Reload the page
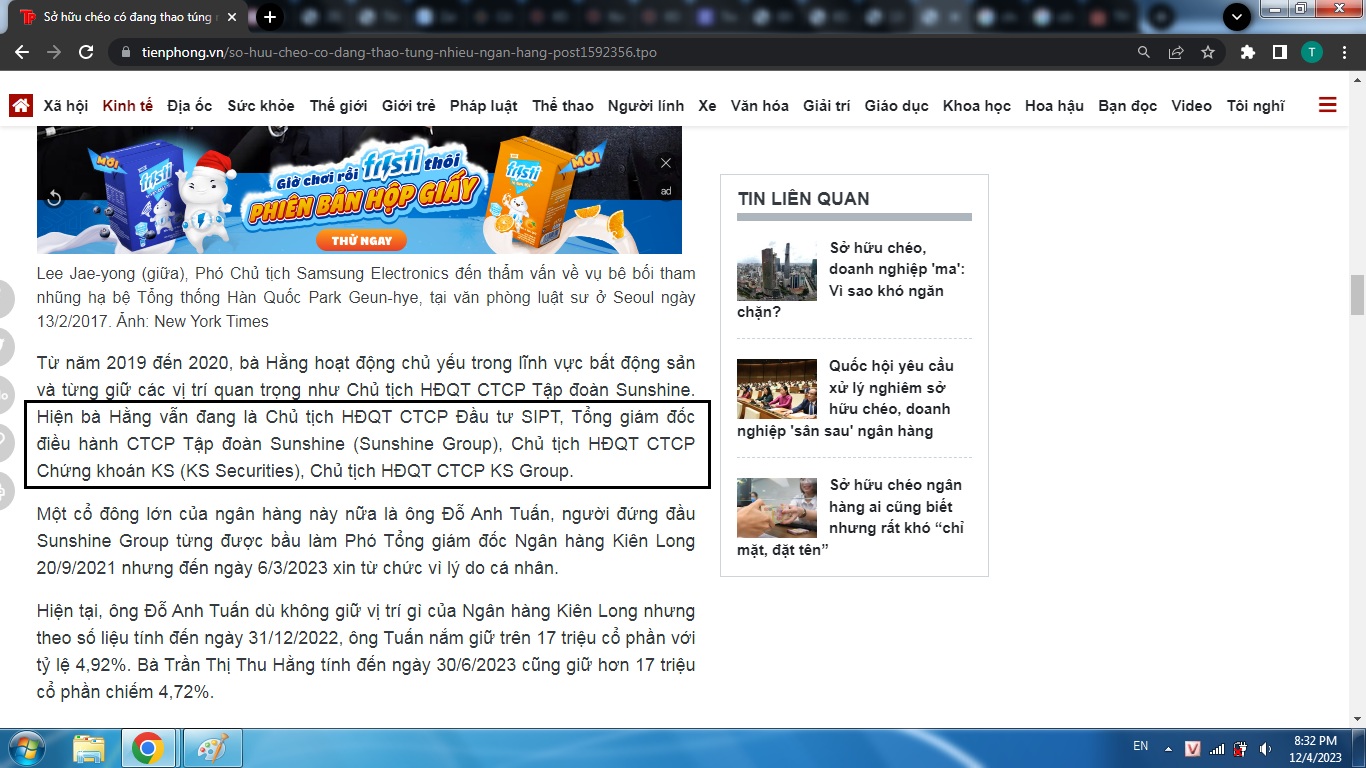1366x768 pixels. [86, 52]
